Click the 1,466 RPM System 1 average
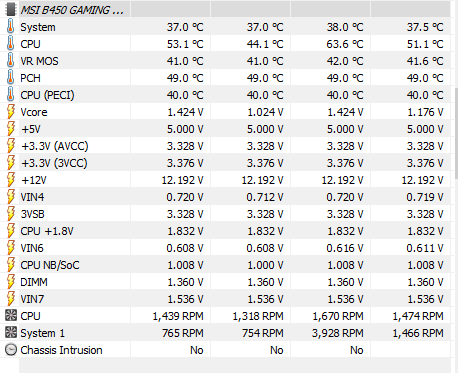This screenshot has height=373, width=458. coord(418,333)
